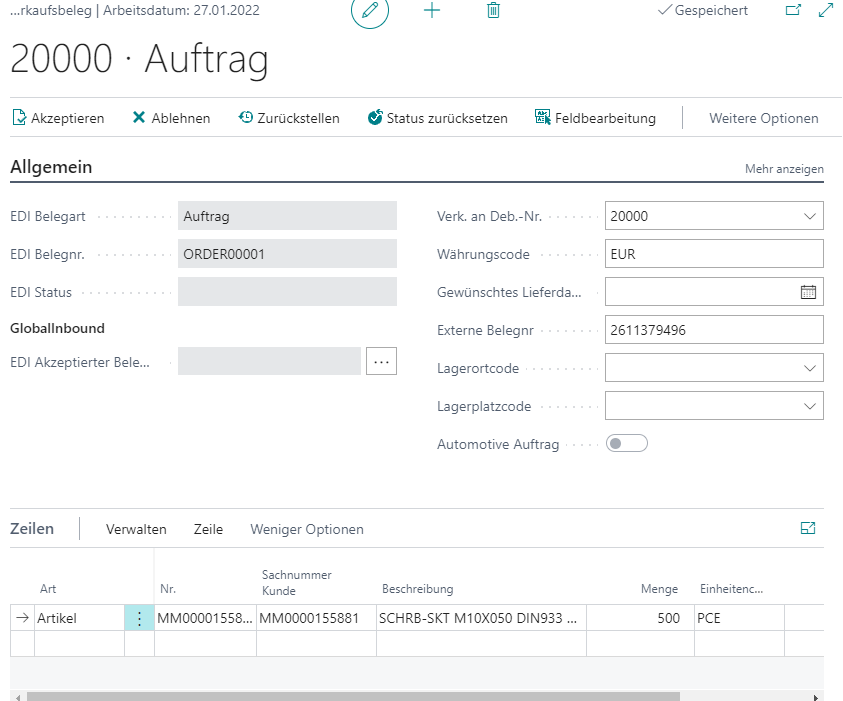Click the pencil edit icon at top
The height and width of the screenshot is (701, 843).
tap(370, 11)
